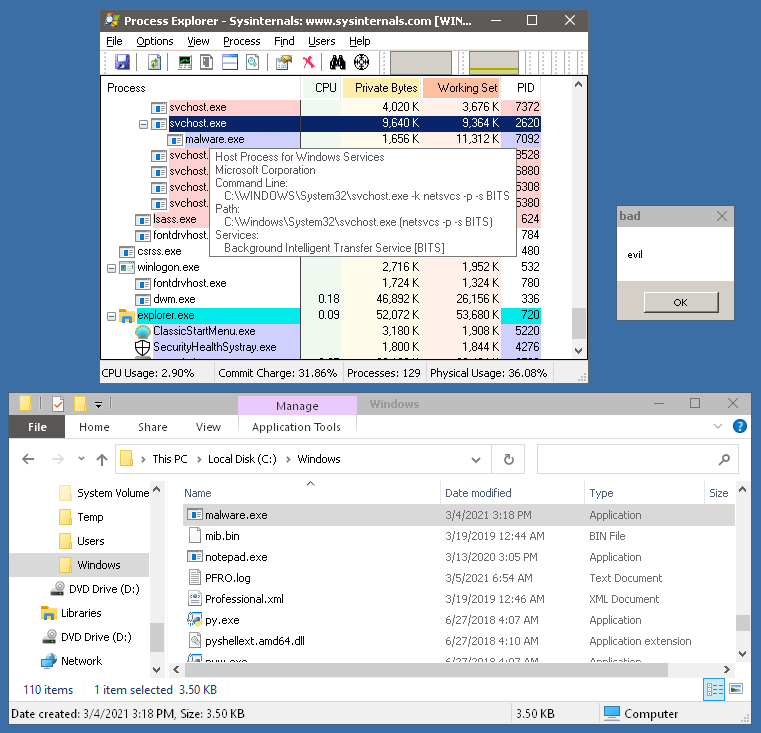Image resolution: width=761 pixels, height=733 pixels.
Task: Click the CPU usage mini graph
Action: coord(421,63)
